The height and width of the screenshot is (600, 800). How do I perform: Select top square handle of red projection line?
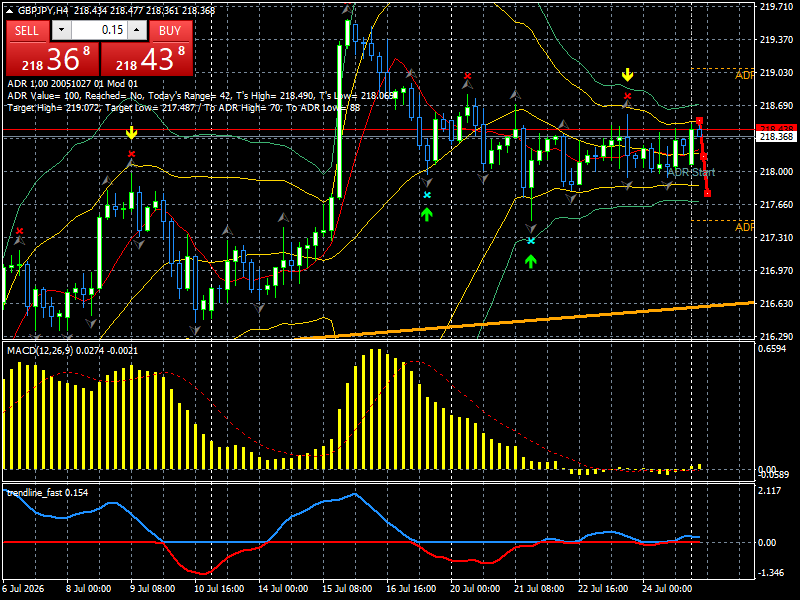(699, 121)
